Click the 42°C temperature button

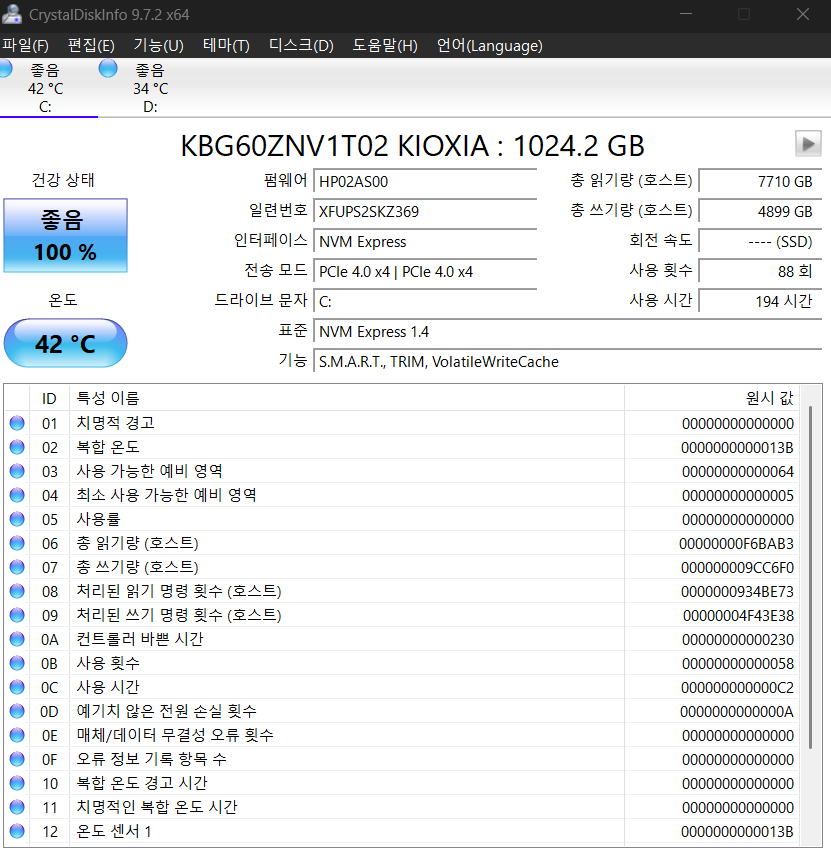pos(65,343)
